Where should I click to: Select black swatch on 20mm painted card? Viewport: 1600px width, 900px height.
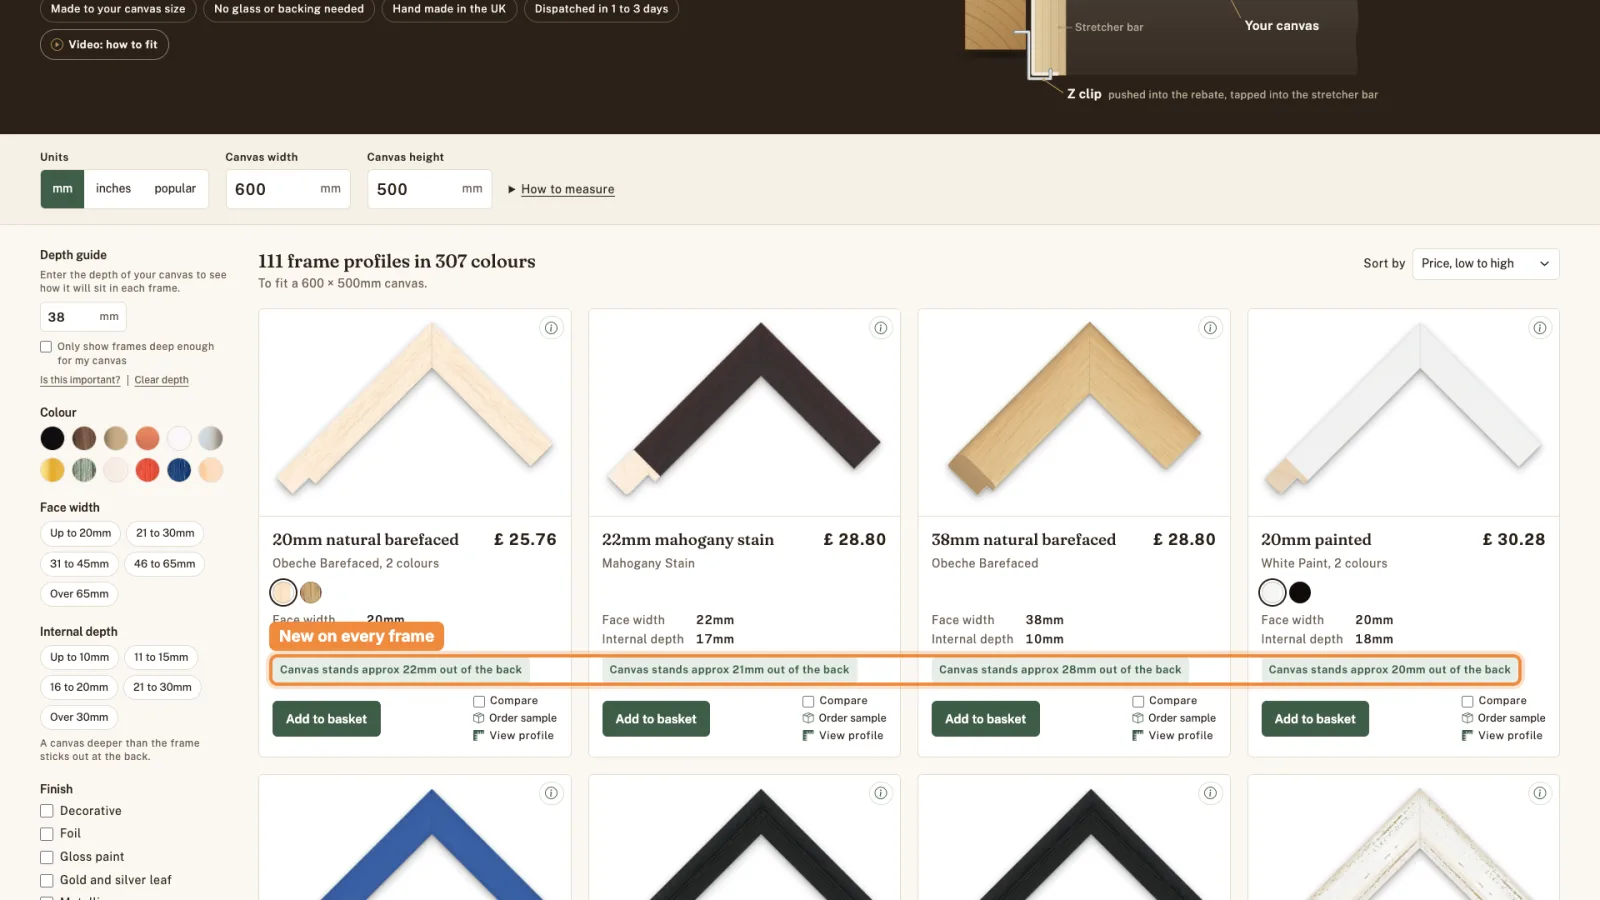tap(1300, 593)
